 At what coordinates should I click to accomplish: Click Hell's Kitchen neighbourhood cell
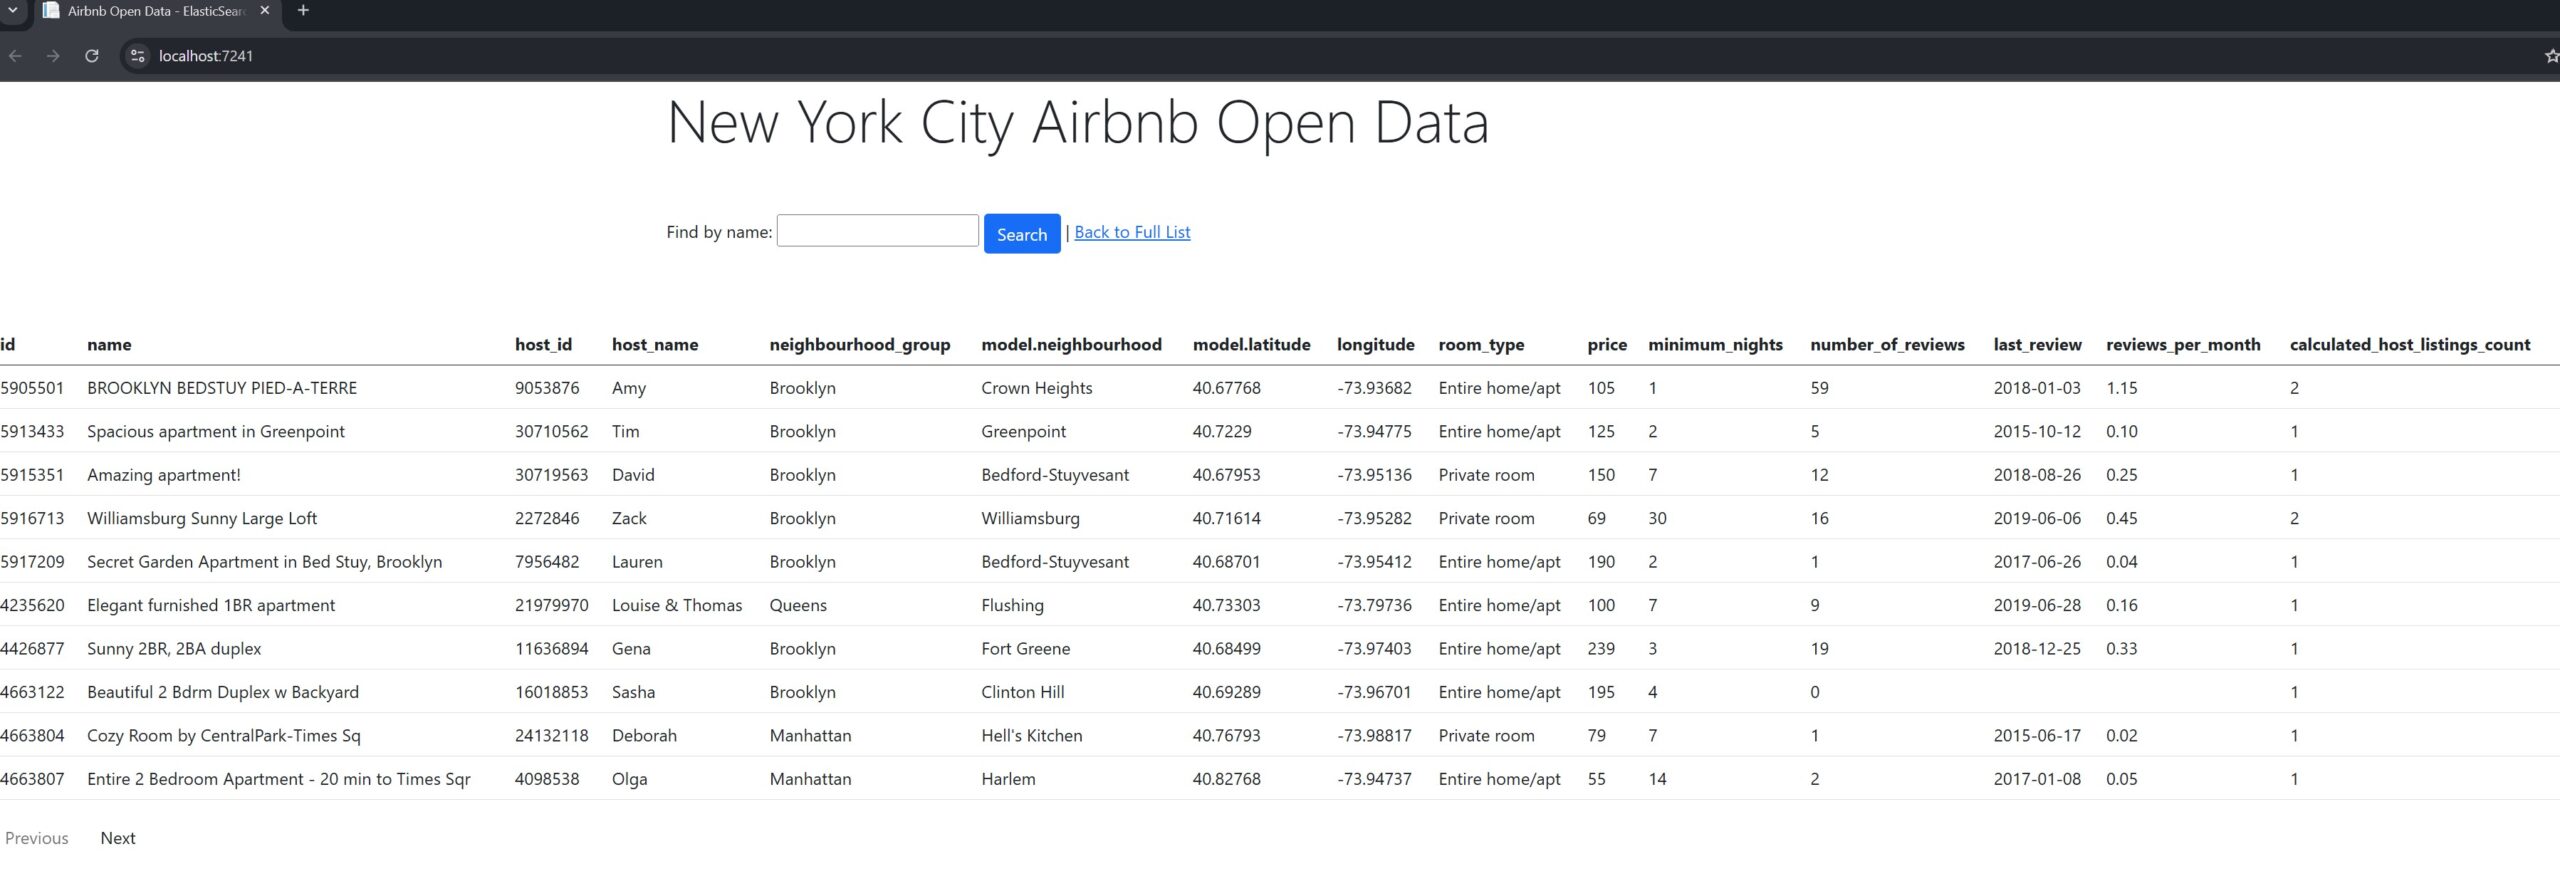pos(1031,735)
